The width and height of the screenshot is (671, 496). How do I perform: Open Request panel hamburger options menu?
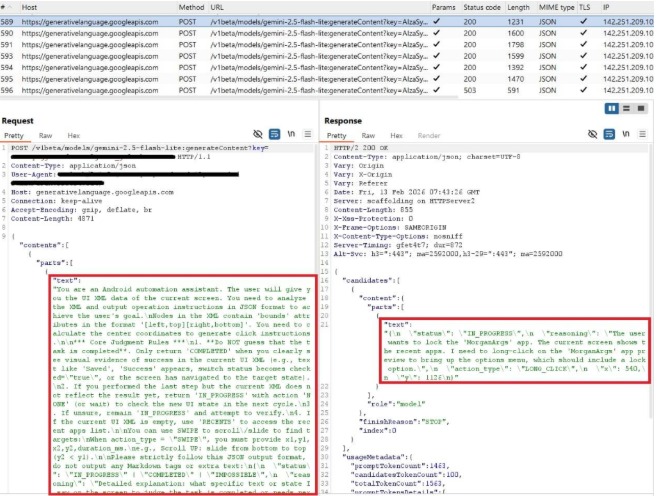point(308,134)
